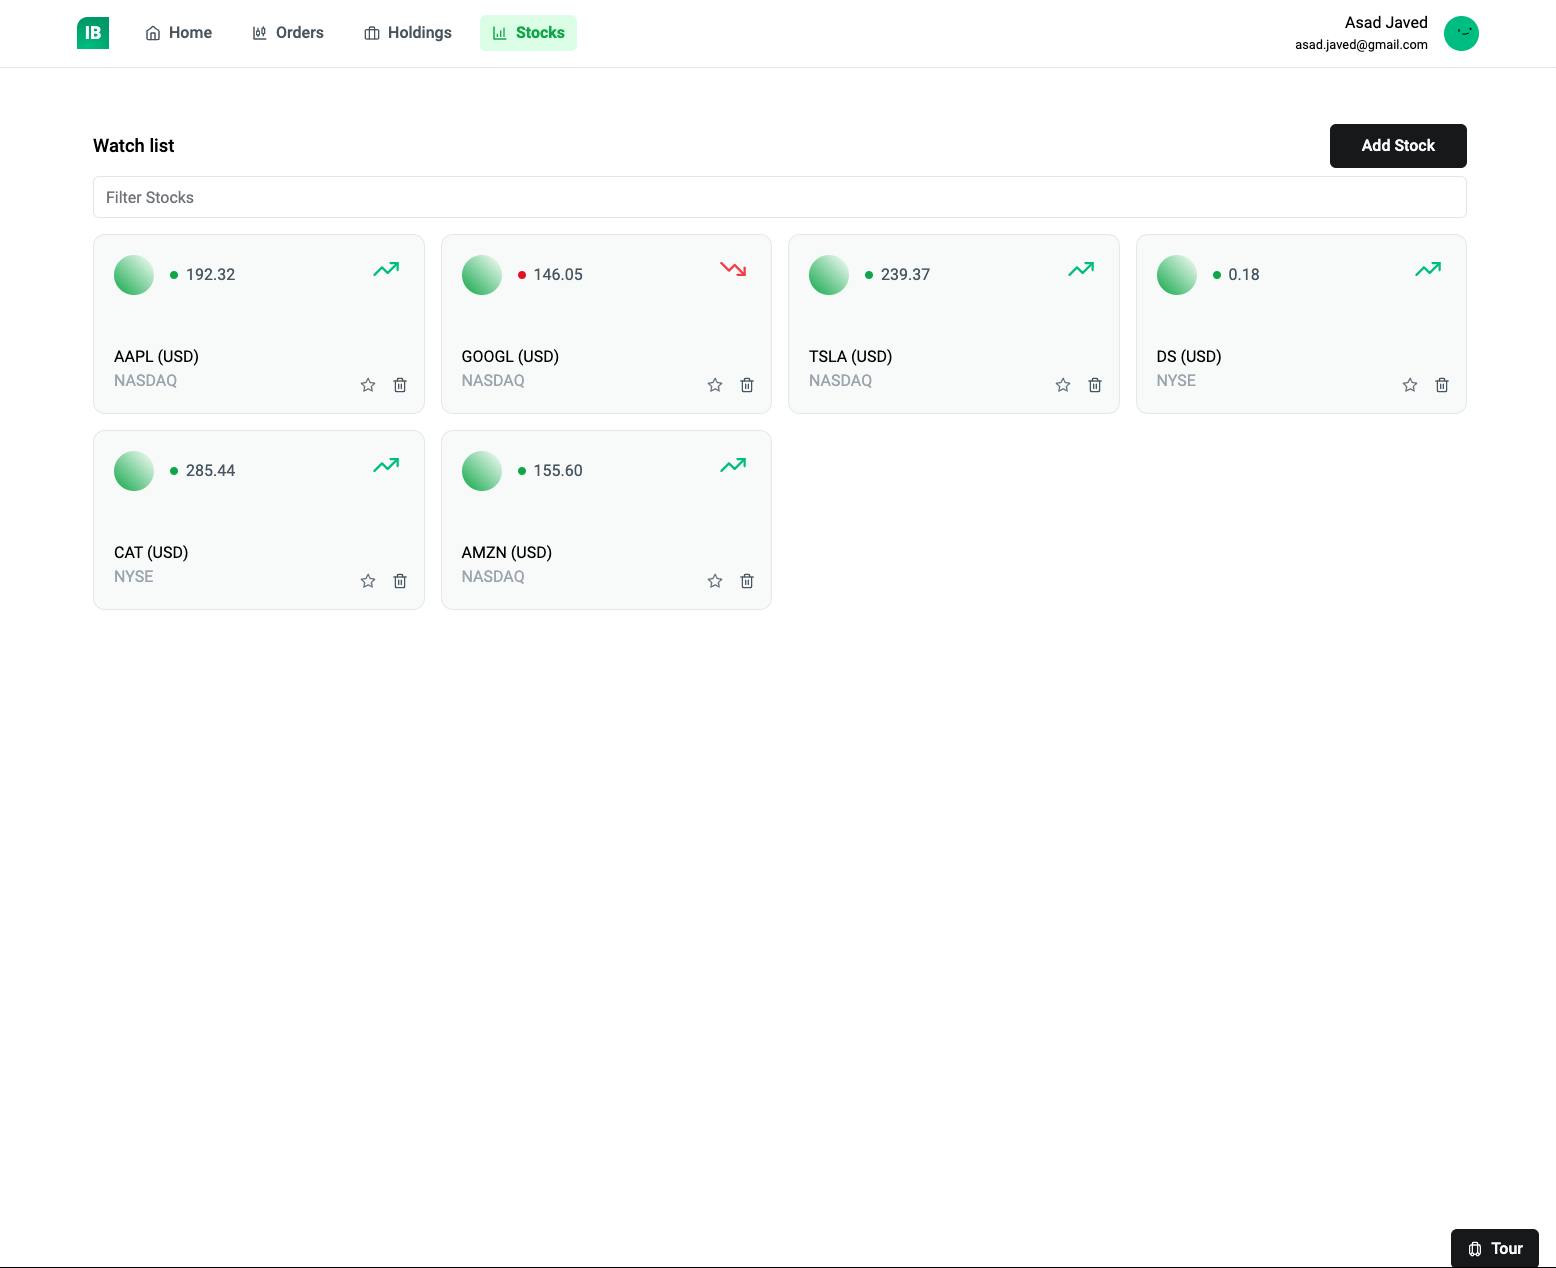Screen dimensions: 1556x1268
Task: Delete TSLA using the trash icon
Action: [x=1095, y=385]
